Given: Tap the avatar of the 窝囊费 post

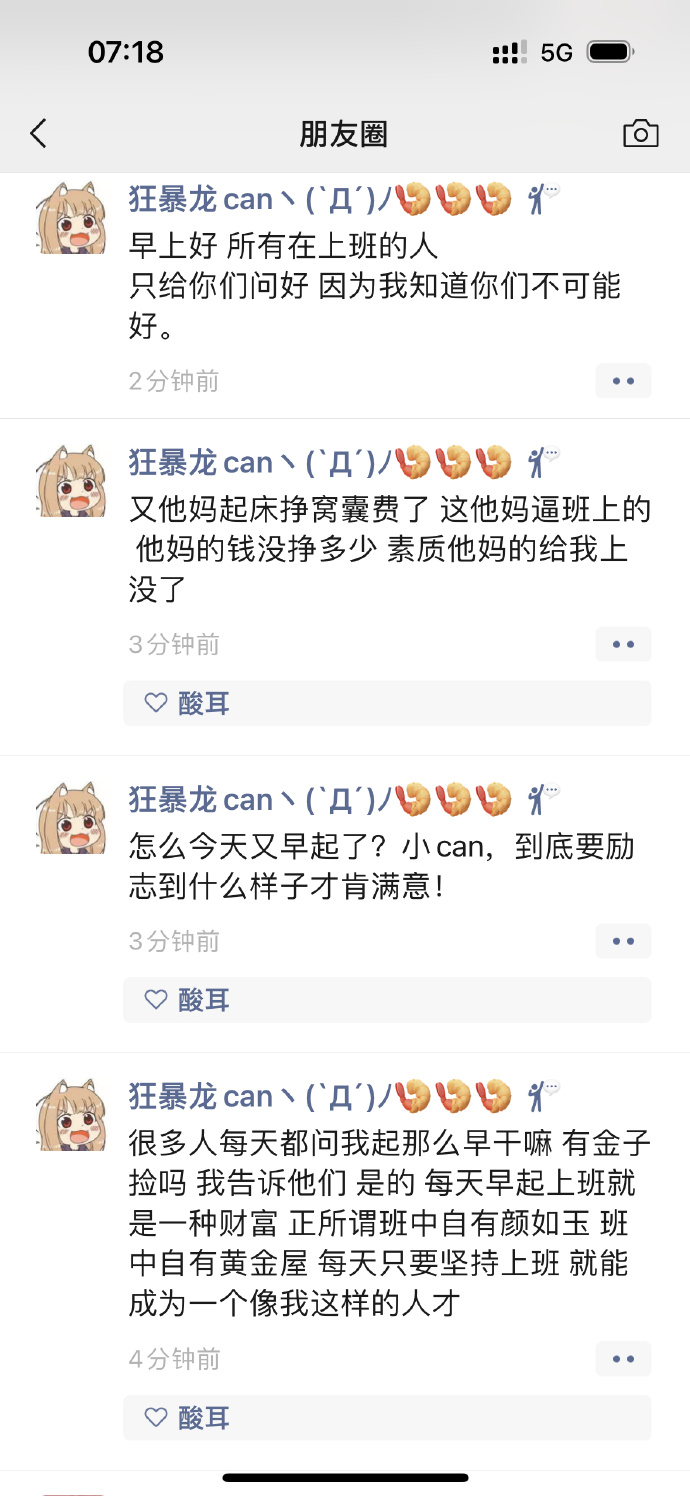Looking at the screenshot, I should pyautogui.click(x=72, y=481).
